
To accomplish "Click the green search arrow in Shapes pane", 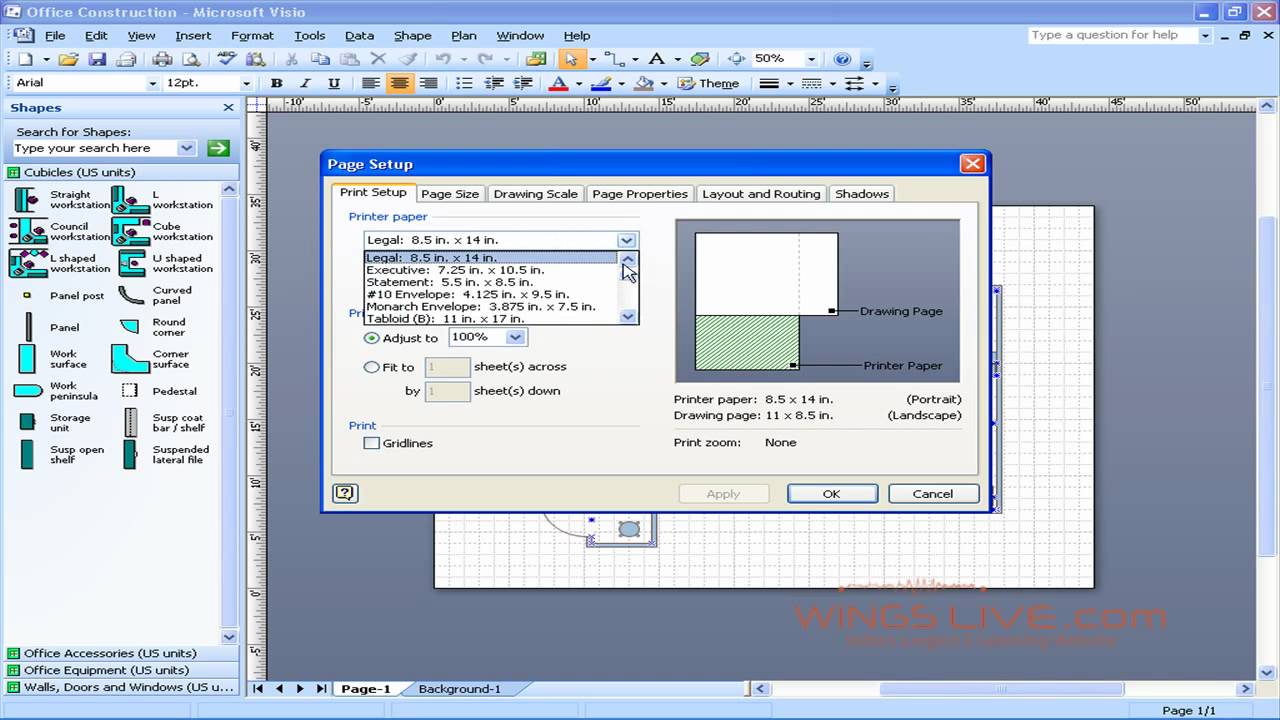I will tap(218, 148).
